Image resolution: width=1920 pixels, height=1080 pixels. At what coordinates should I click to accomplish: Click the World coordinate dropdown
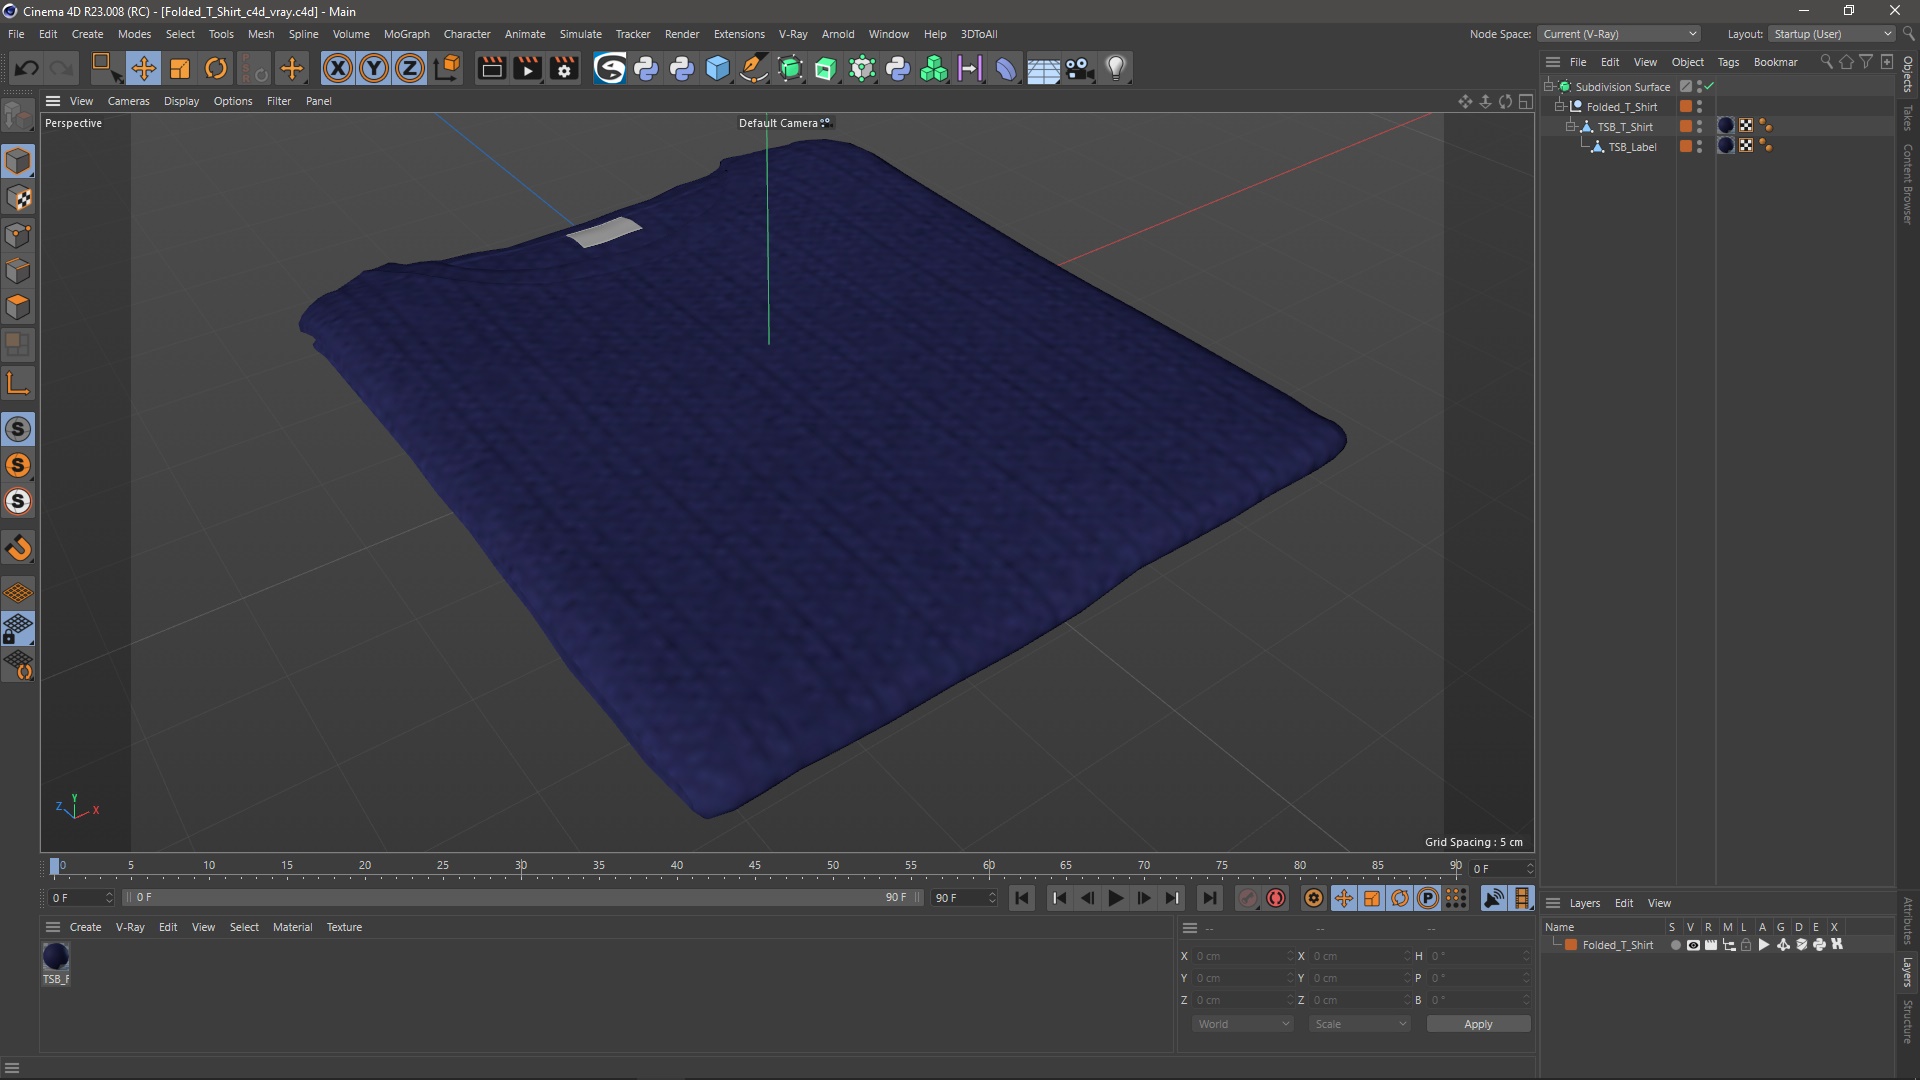click(x=1238, y=1022)
